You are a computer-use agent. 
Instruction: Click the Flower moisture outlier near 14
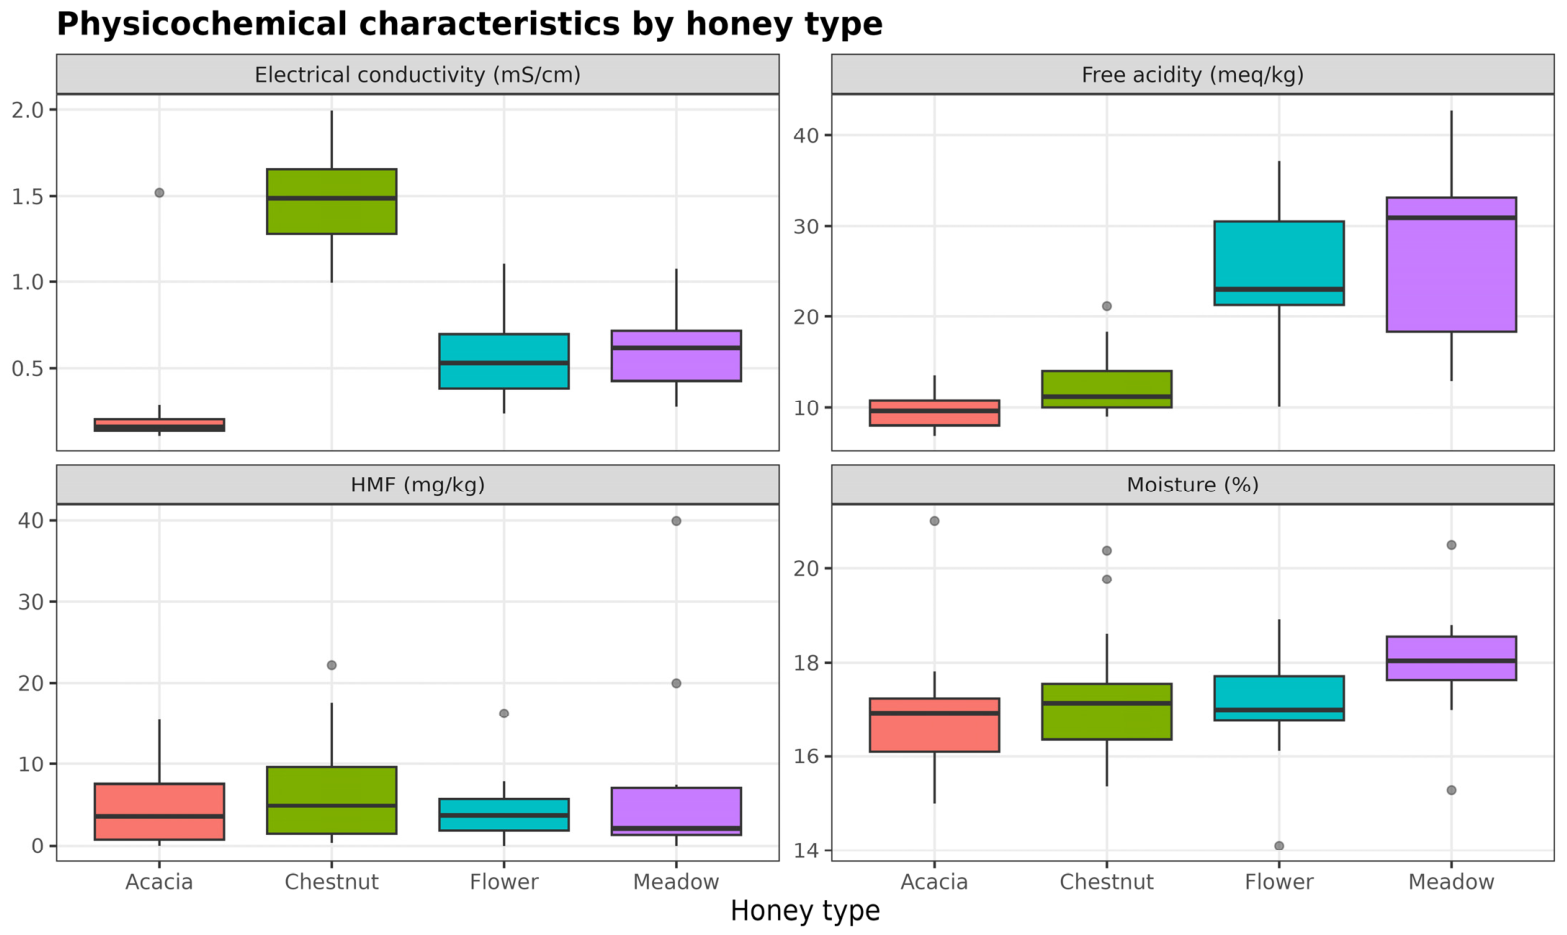tap(1279, 846)
